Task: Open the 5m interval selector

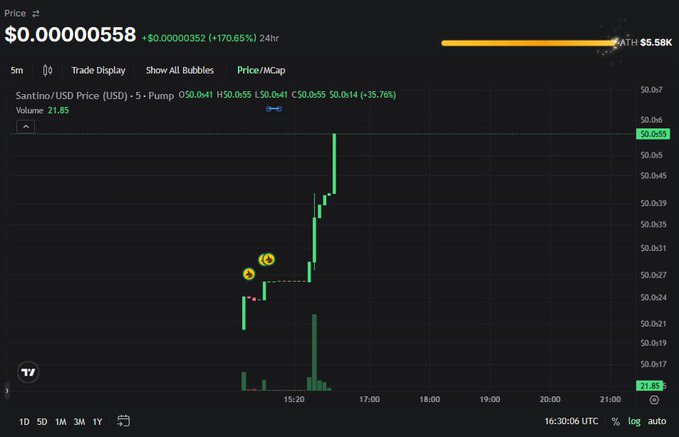Action: pos(17,70)
